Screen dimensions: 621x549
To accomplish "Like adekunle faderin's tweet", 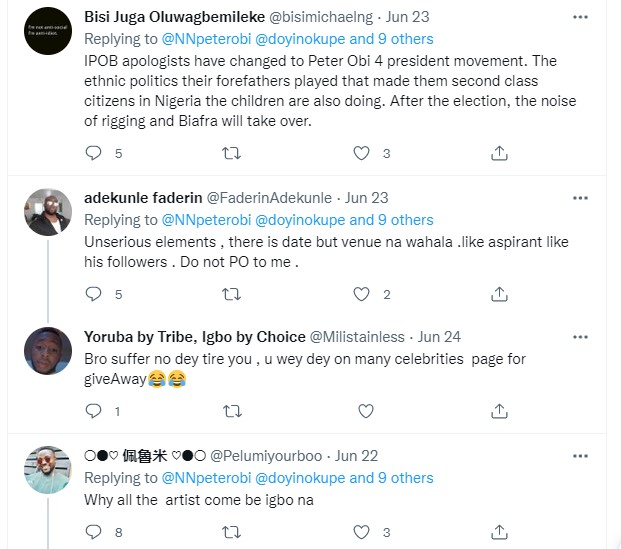I will [364, 294].
